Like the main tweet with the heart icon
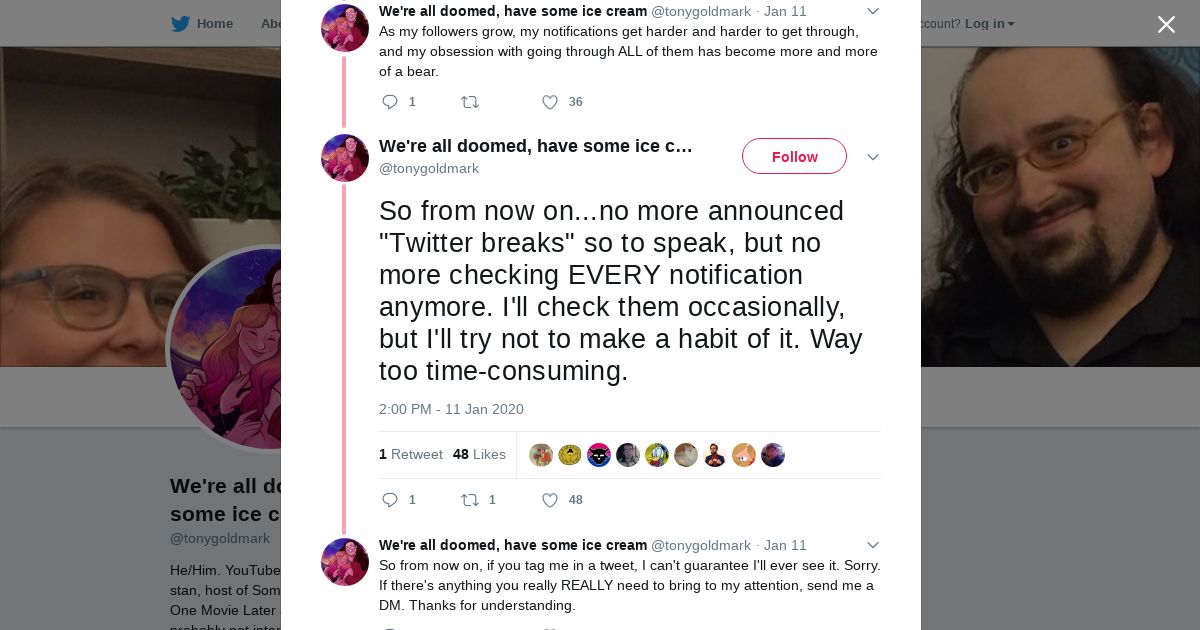 [550, 500]
